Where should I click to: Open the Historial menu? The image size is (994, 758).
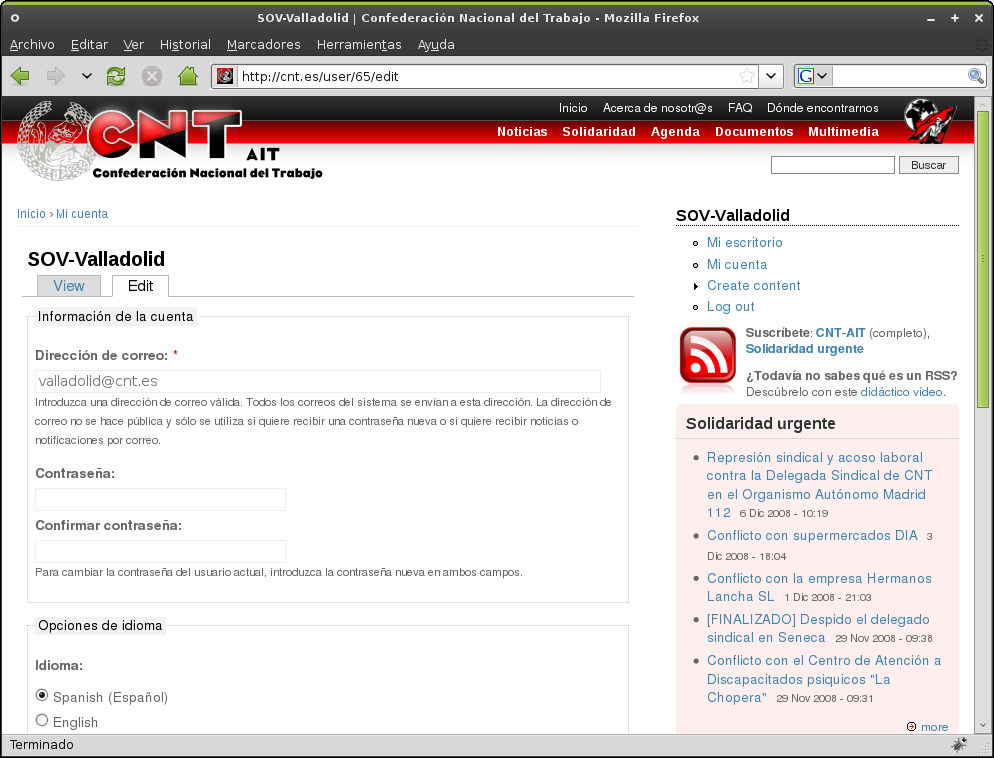click(x=185, y=44)
